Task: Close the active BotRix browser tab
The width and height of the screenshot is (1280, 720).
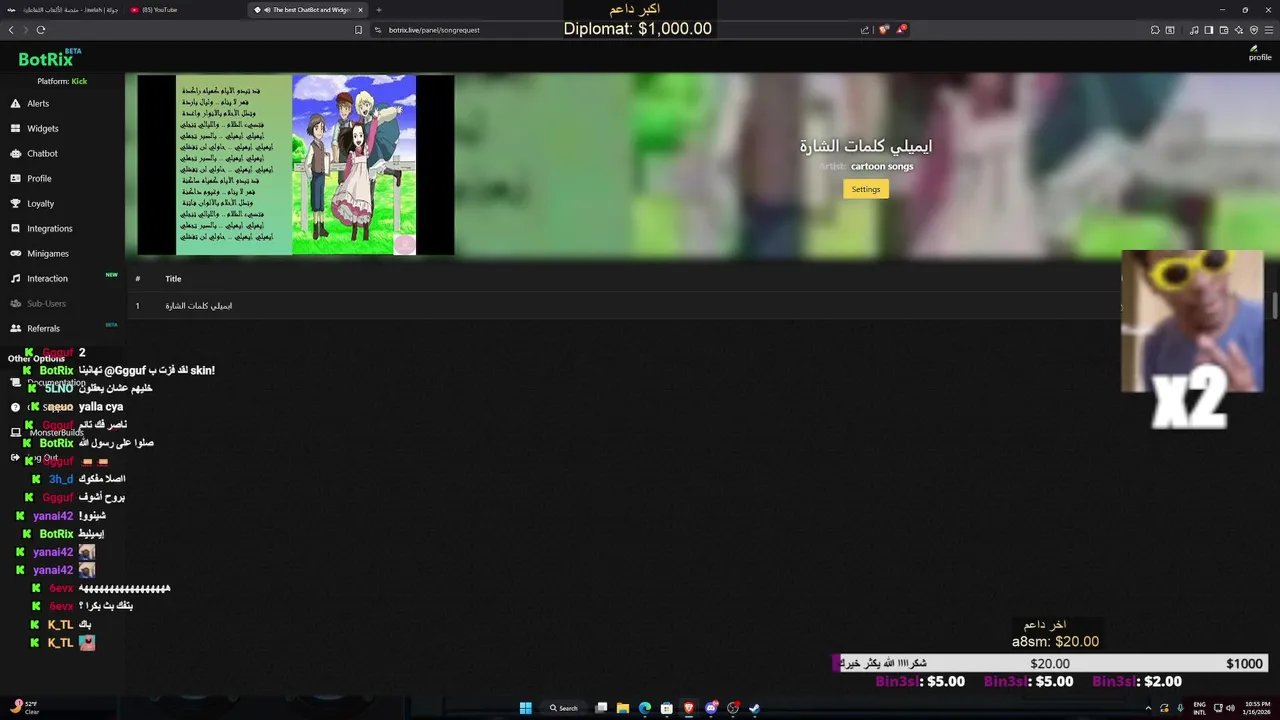Action: (x=361, y=10)
